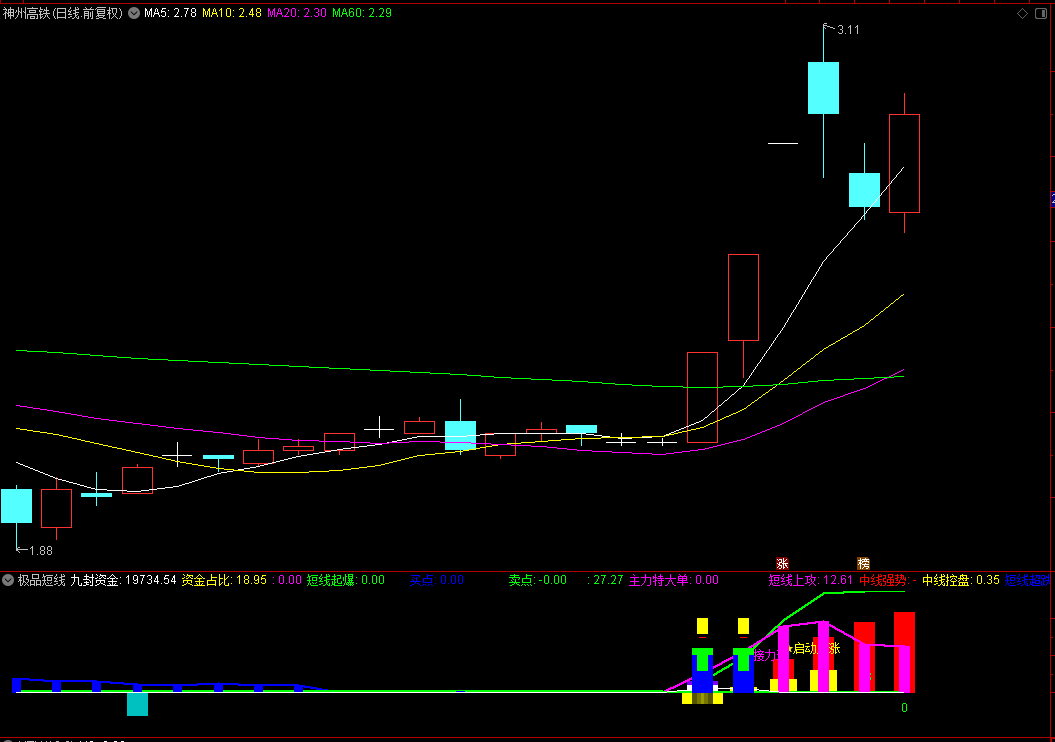Select the cyan candlestick under the 3.11 high
Image resolution: width=1055 pixels, height=742 pixels.
pyautogui.click(x=824, y=87)
